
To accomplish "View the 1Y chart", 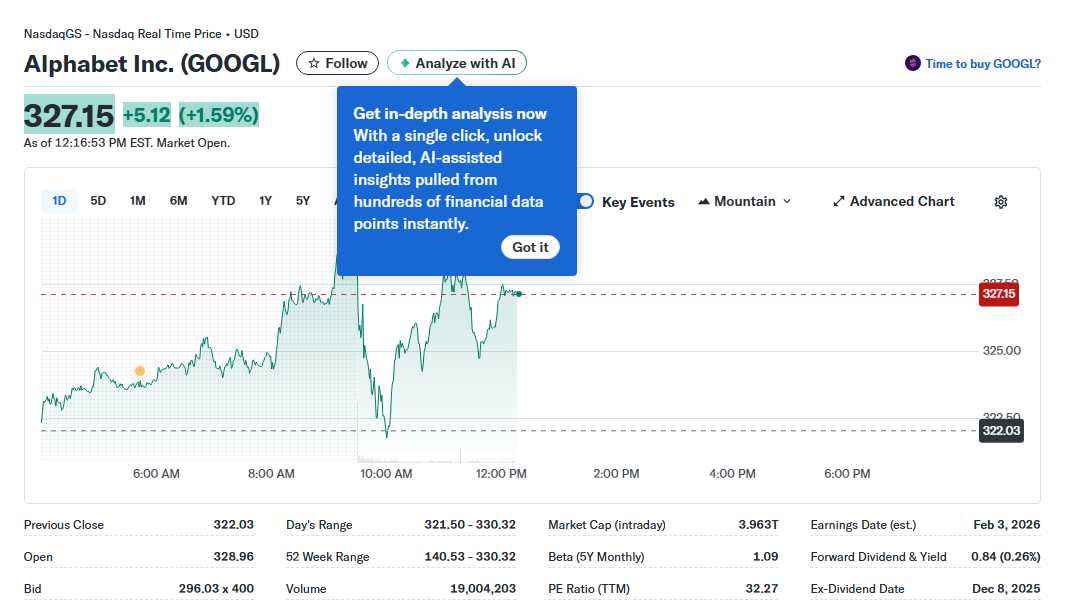I will coord(265,200).
